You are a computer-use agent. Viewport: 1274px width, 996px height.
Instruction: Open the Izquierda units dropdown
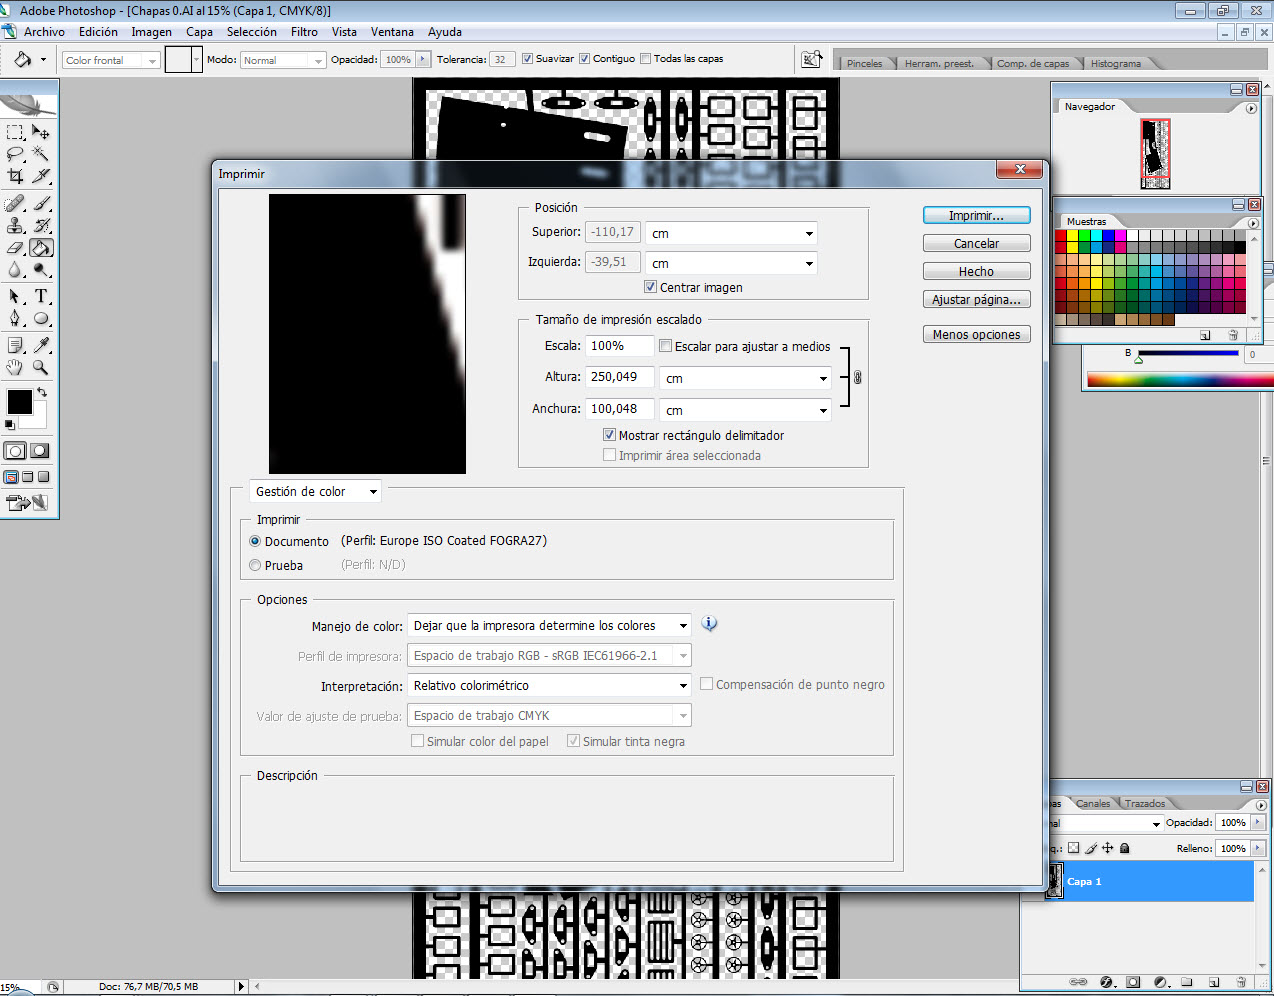coord(732,264)
